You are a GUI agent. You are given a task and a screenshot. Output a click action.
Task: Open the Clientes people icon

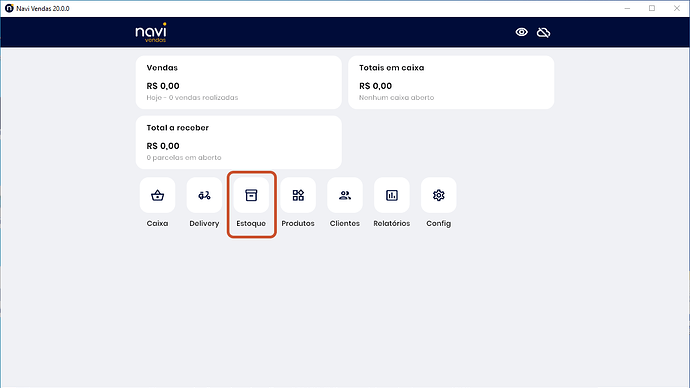pos(345,195)
